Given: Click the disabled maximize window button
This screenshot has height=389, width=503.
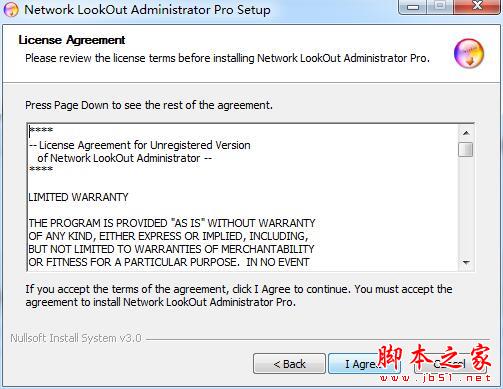Looking at the screenshot, I should 440,7.
